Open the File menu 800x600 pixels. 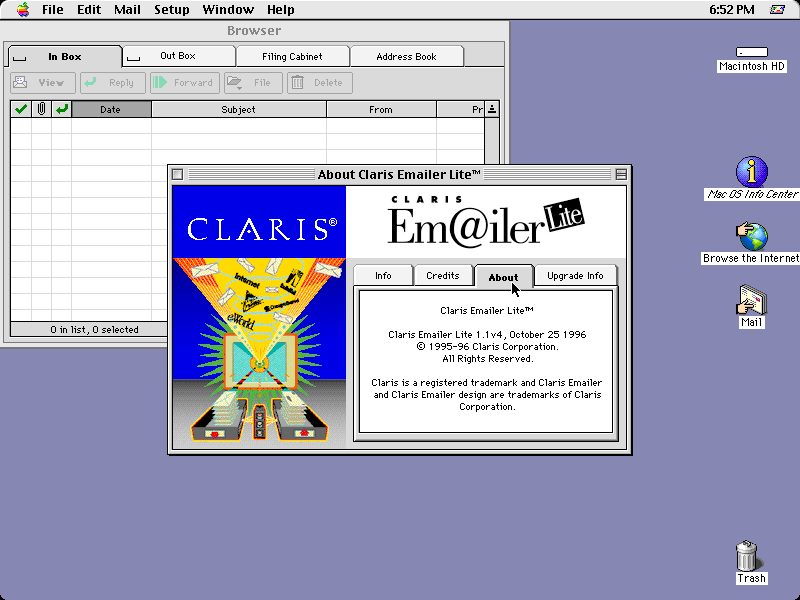point(53,10)
